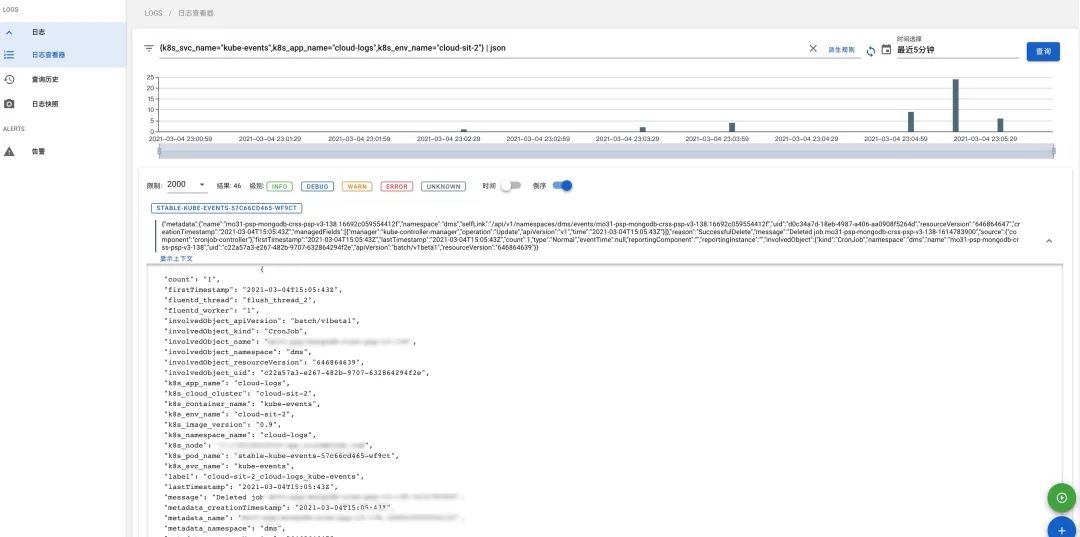The image size is (1080, 537).
Task: Click the "count": "1" line
Action: point(191,280)
